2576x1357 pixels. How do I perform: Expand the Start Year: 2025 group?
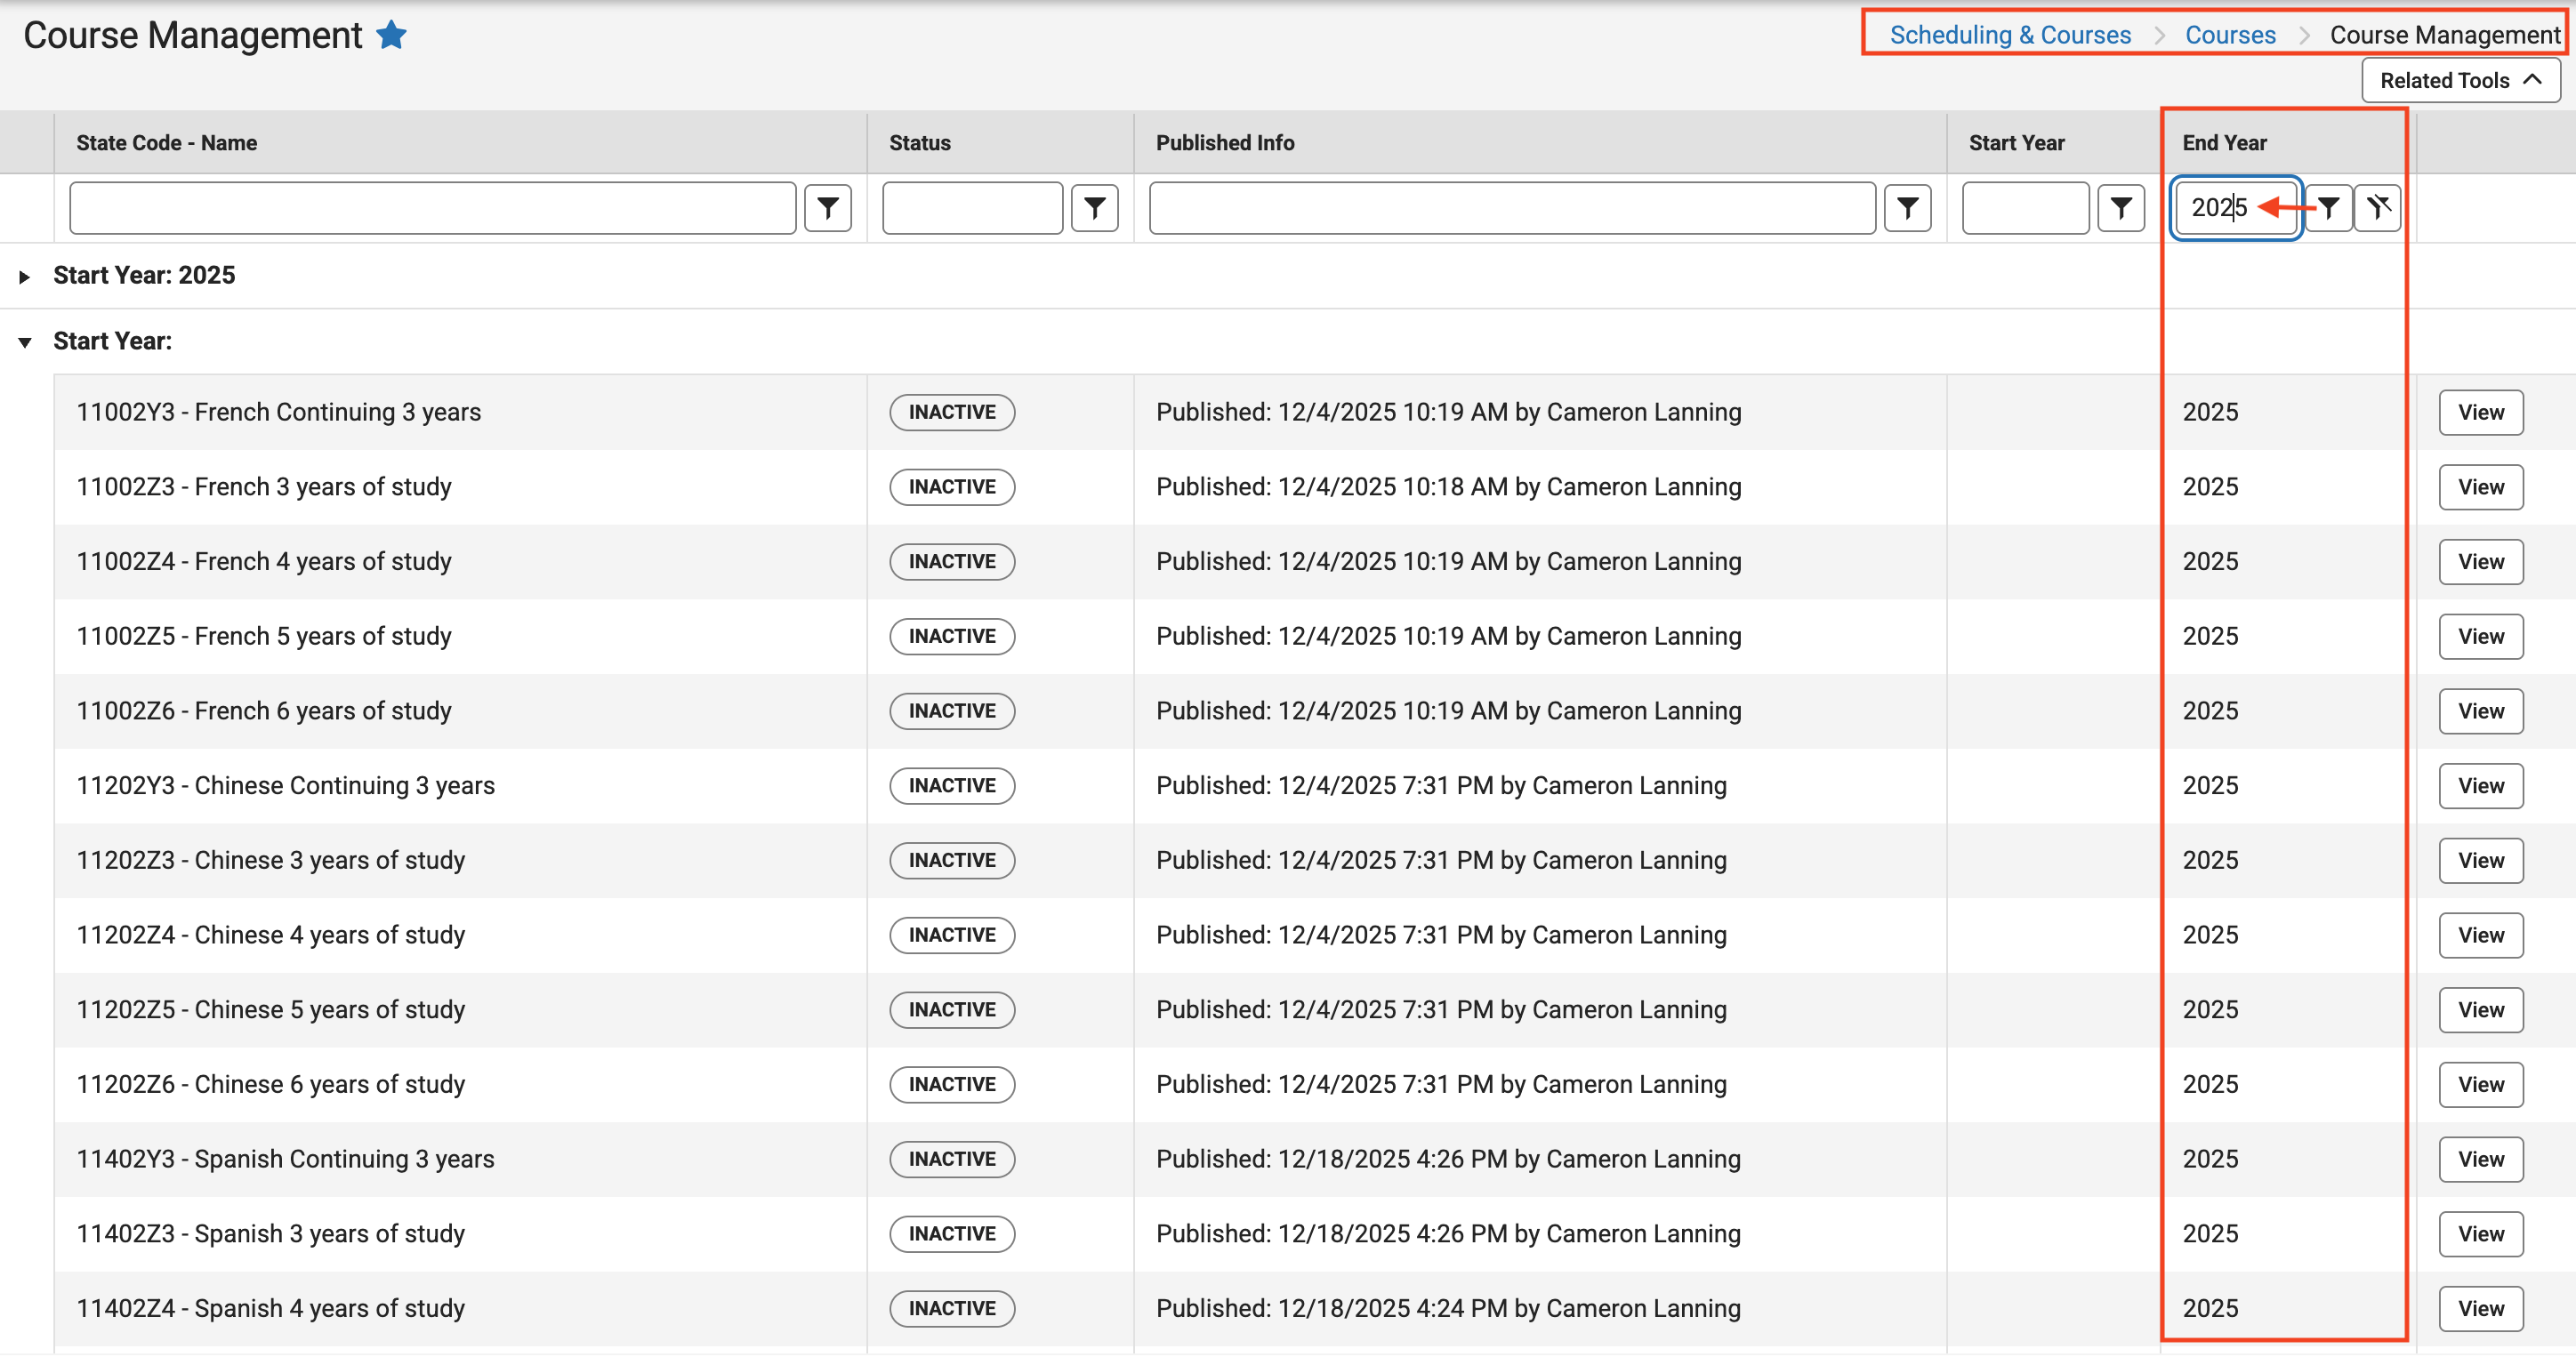pos(25,277)
